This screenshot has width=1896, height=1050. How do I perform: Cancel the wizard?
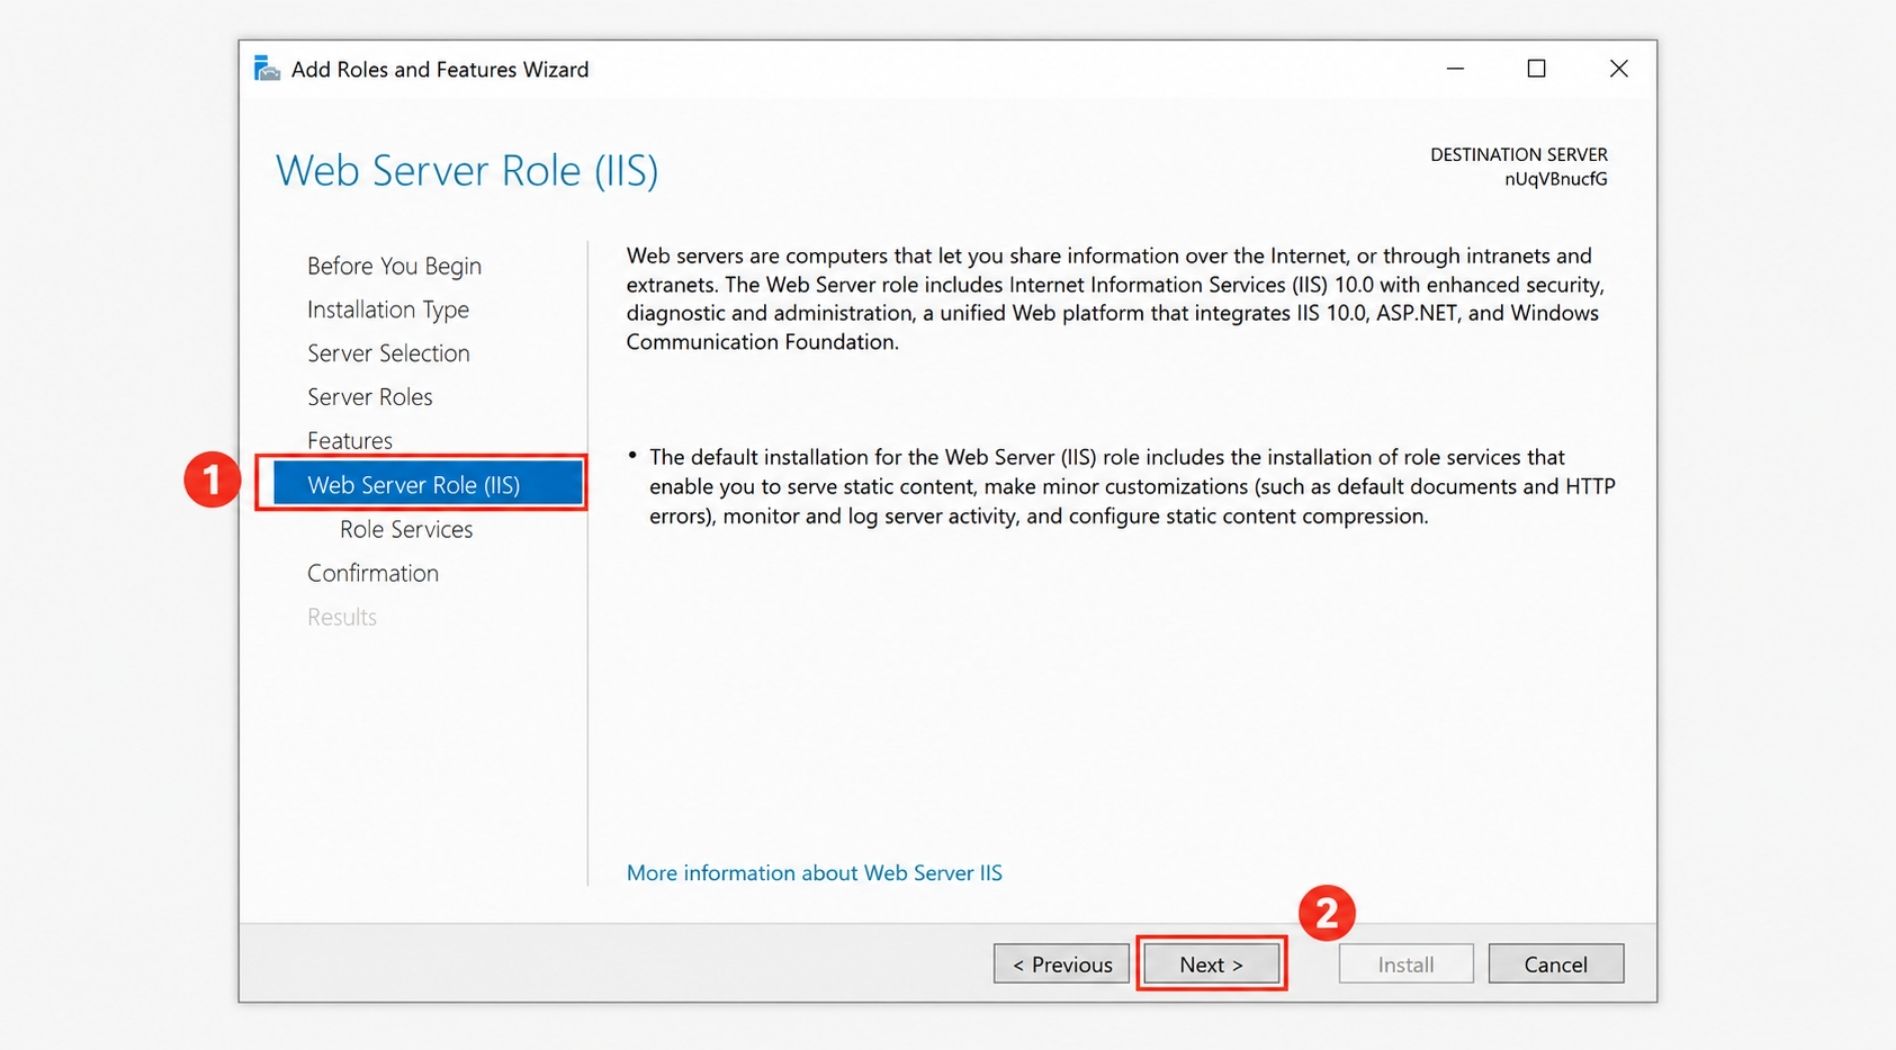(x=1556, y=964)
